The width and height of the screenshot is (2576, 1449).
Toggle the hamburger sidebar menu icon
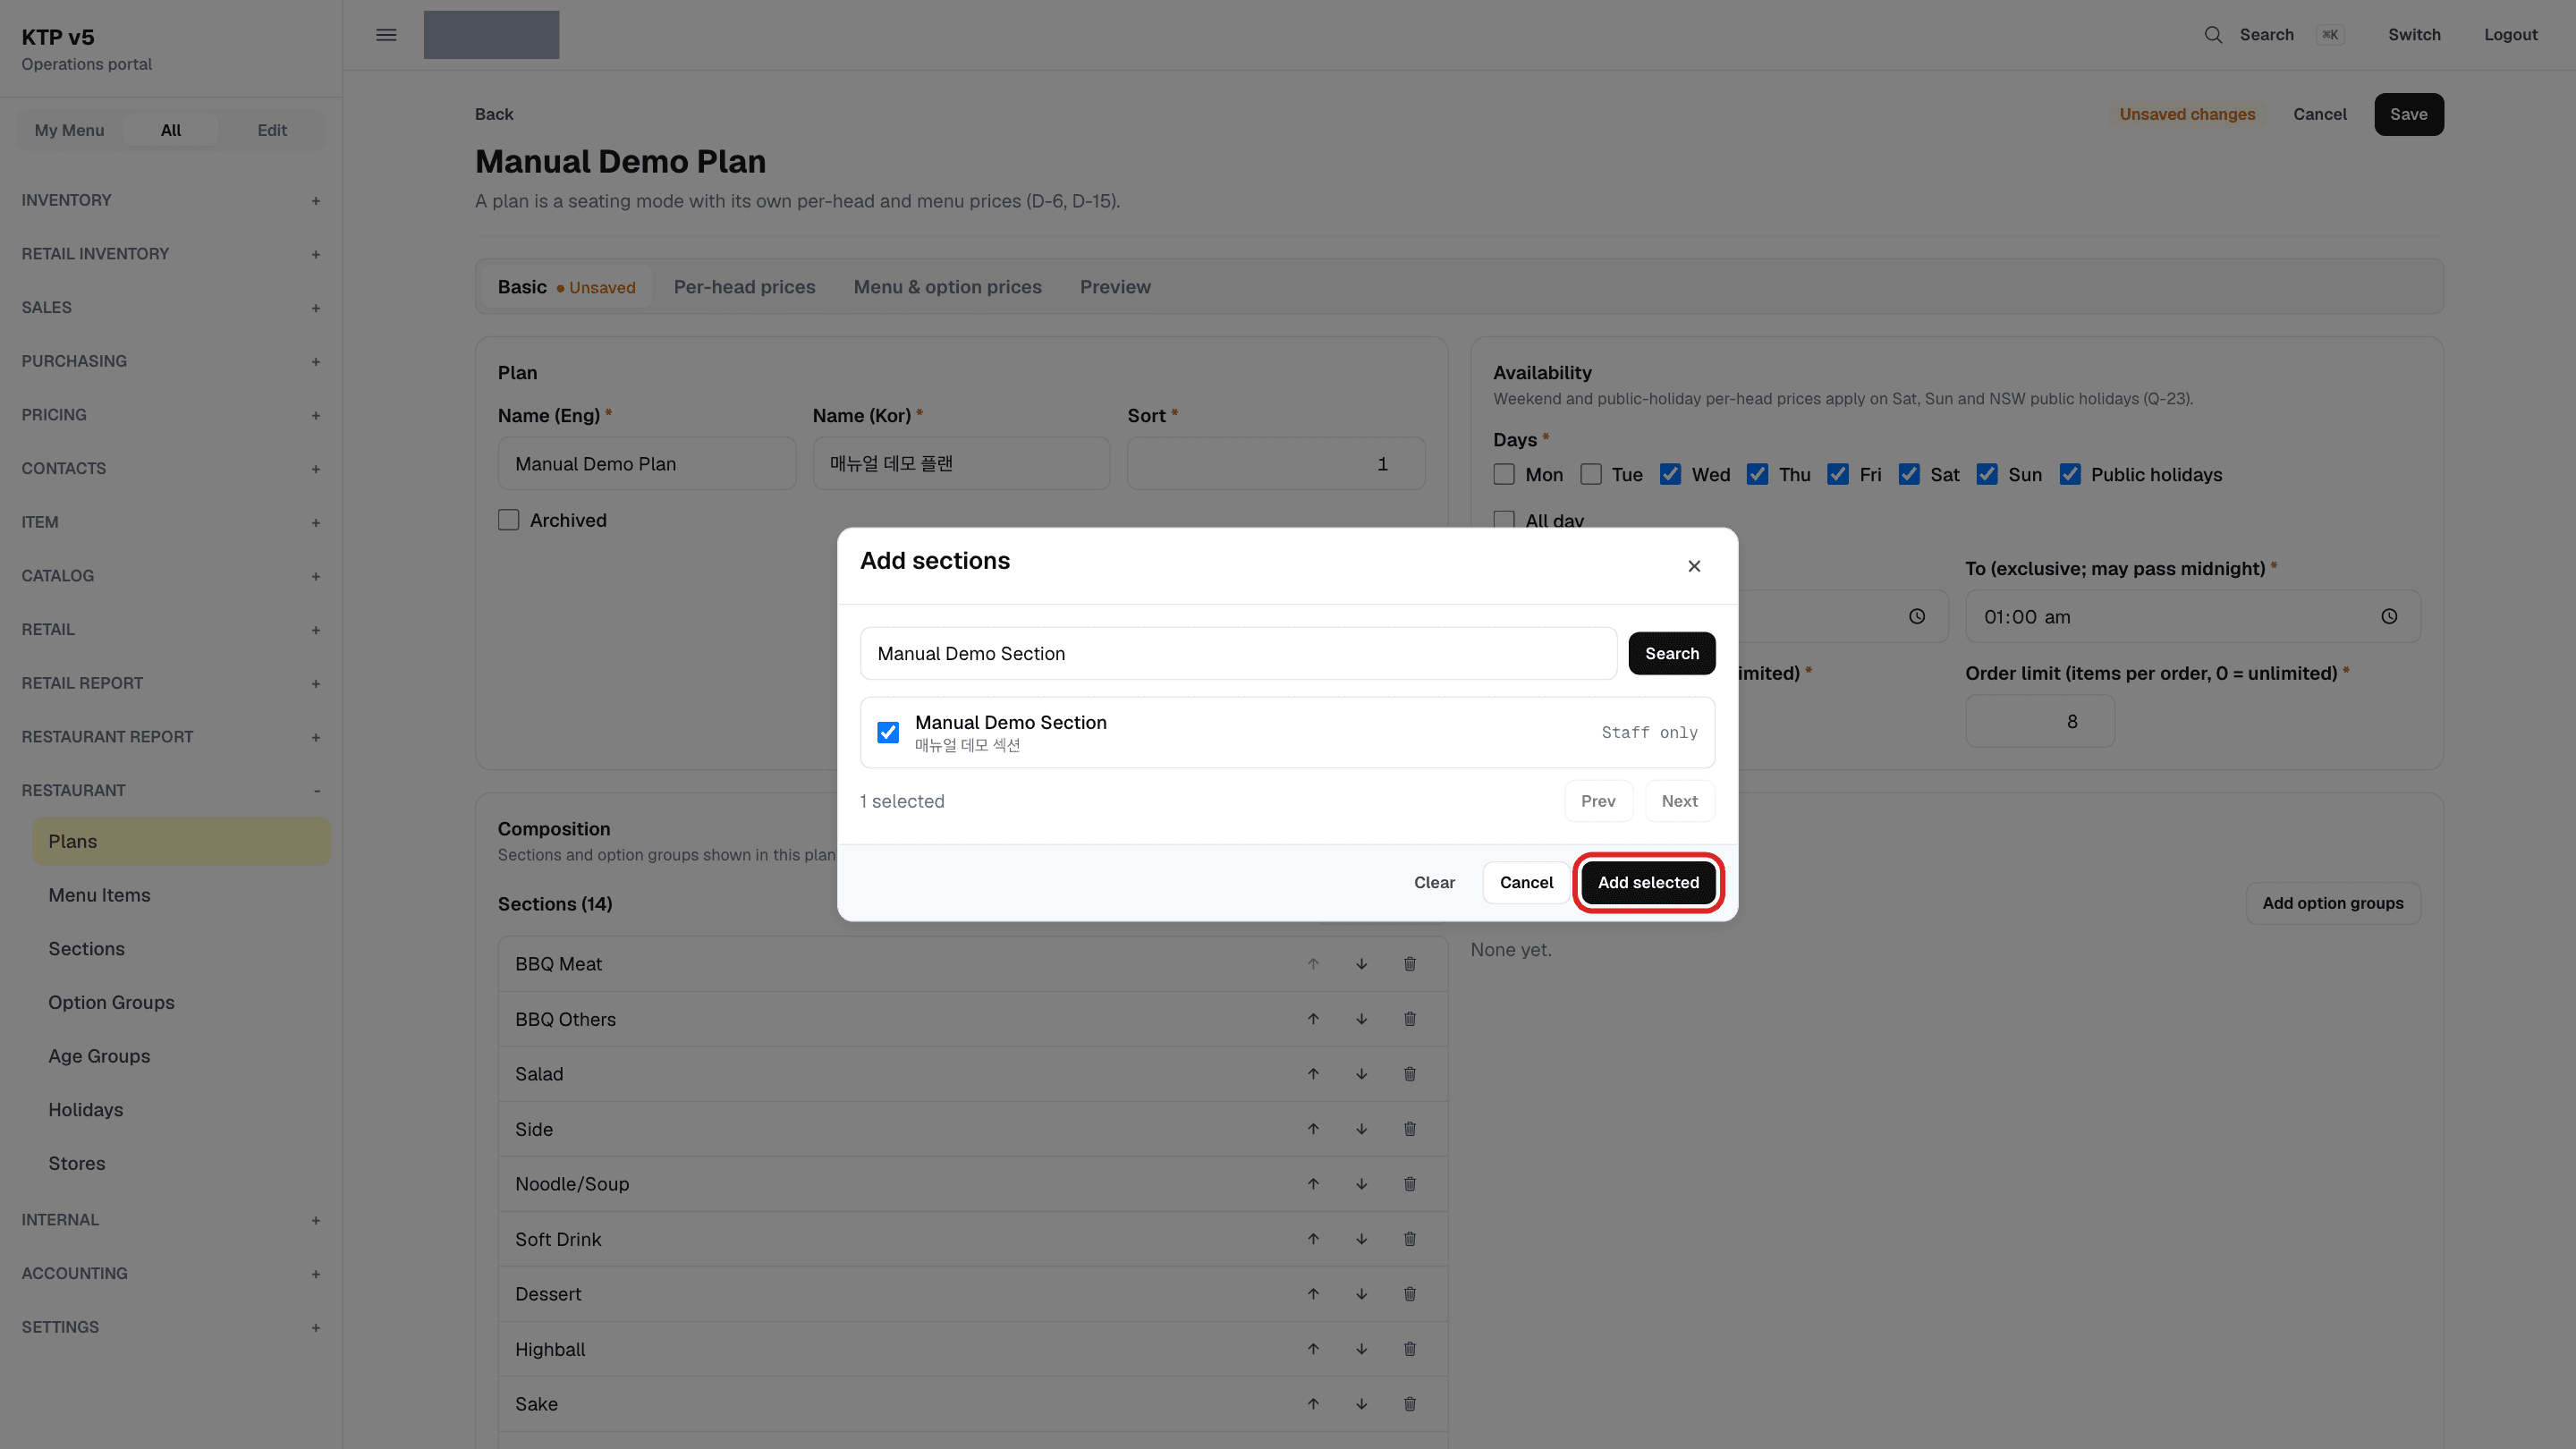[x=386, y=35]
